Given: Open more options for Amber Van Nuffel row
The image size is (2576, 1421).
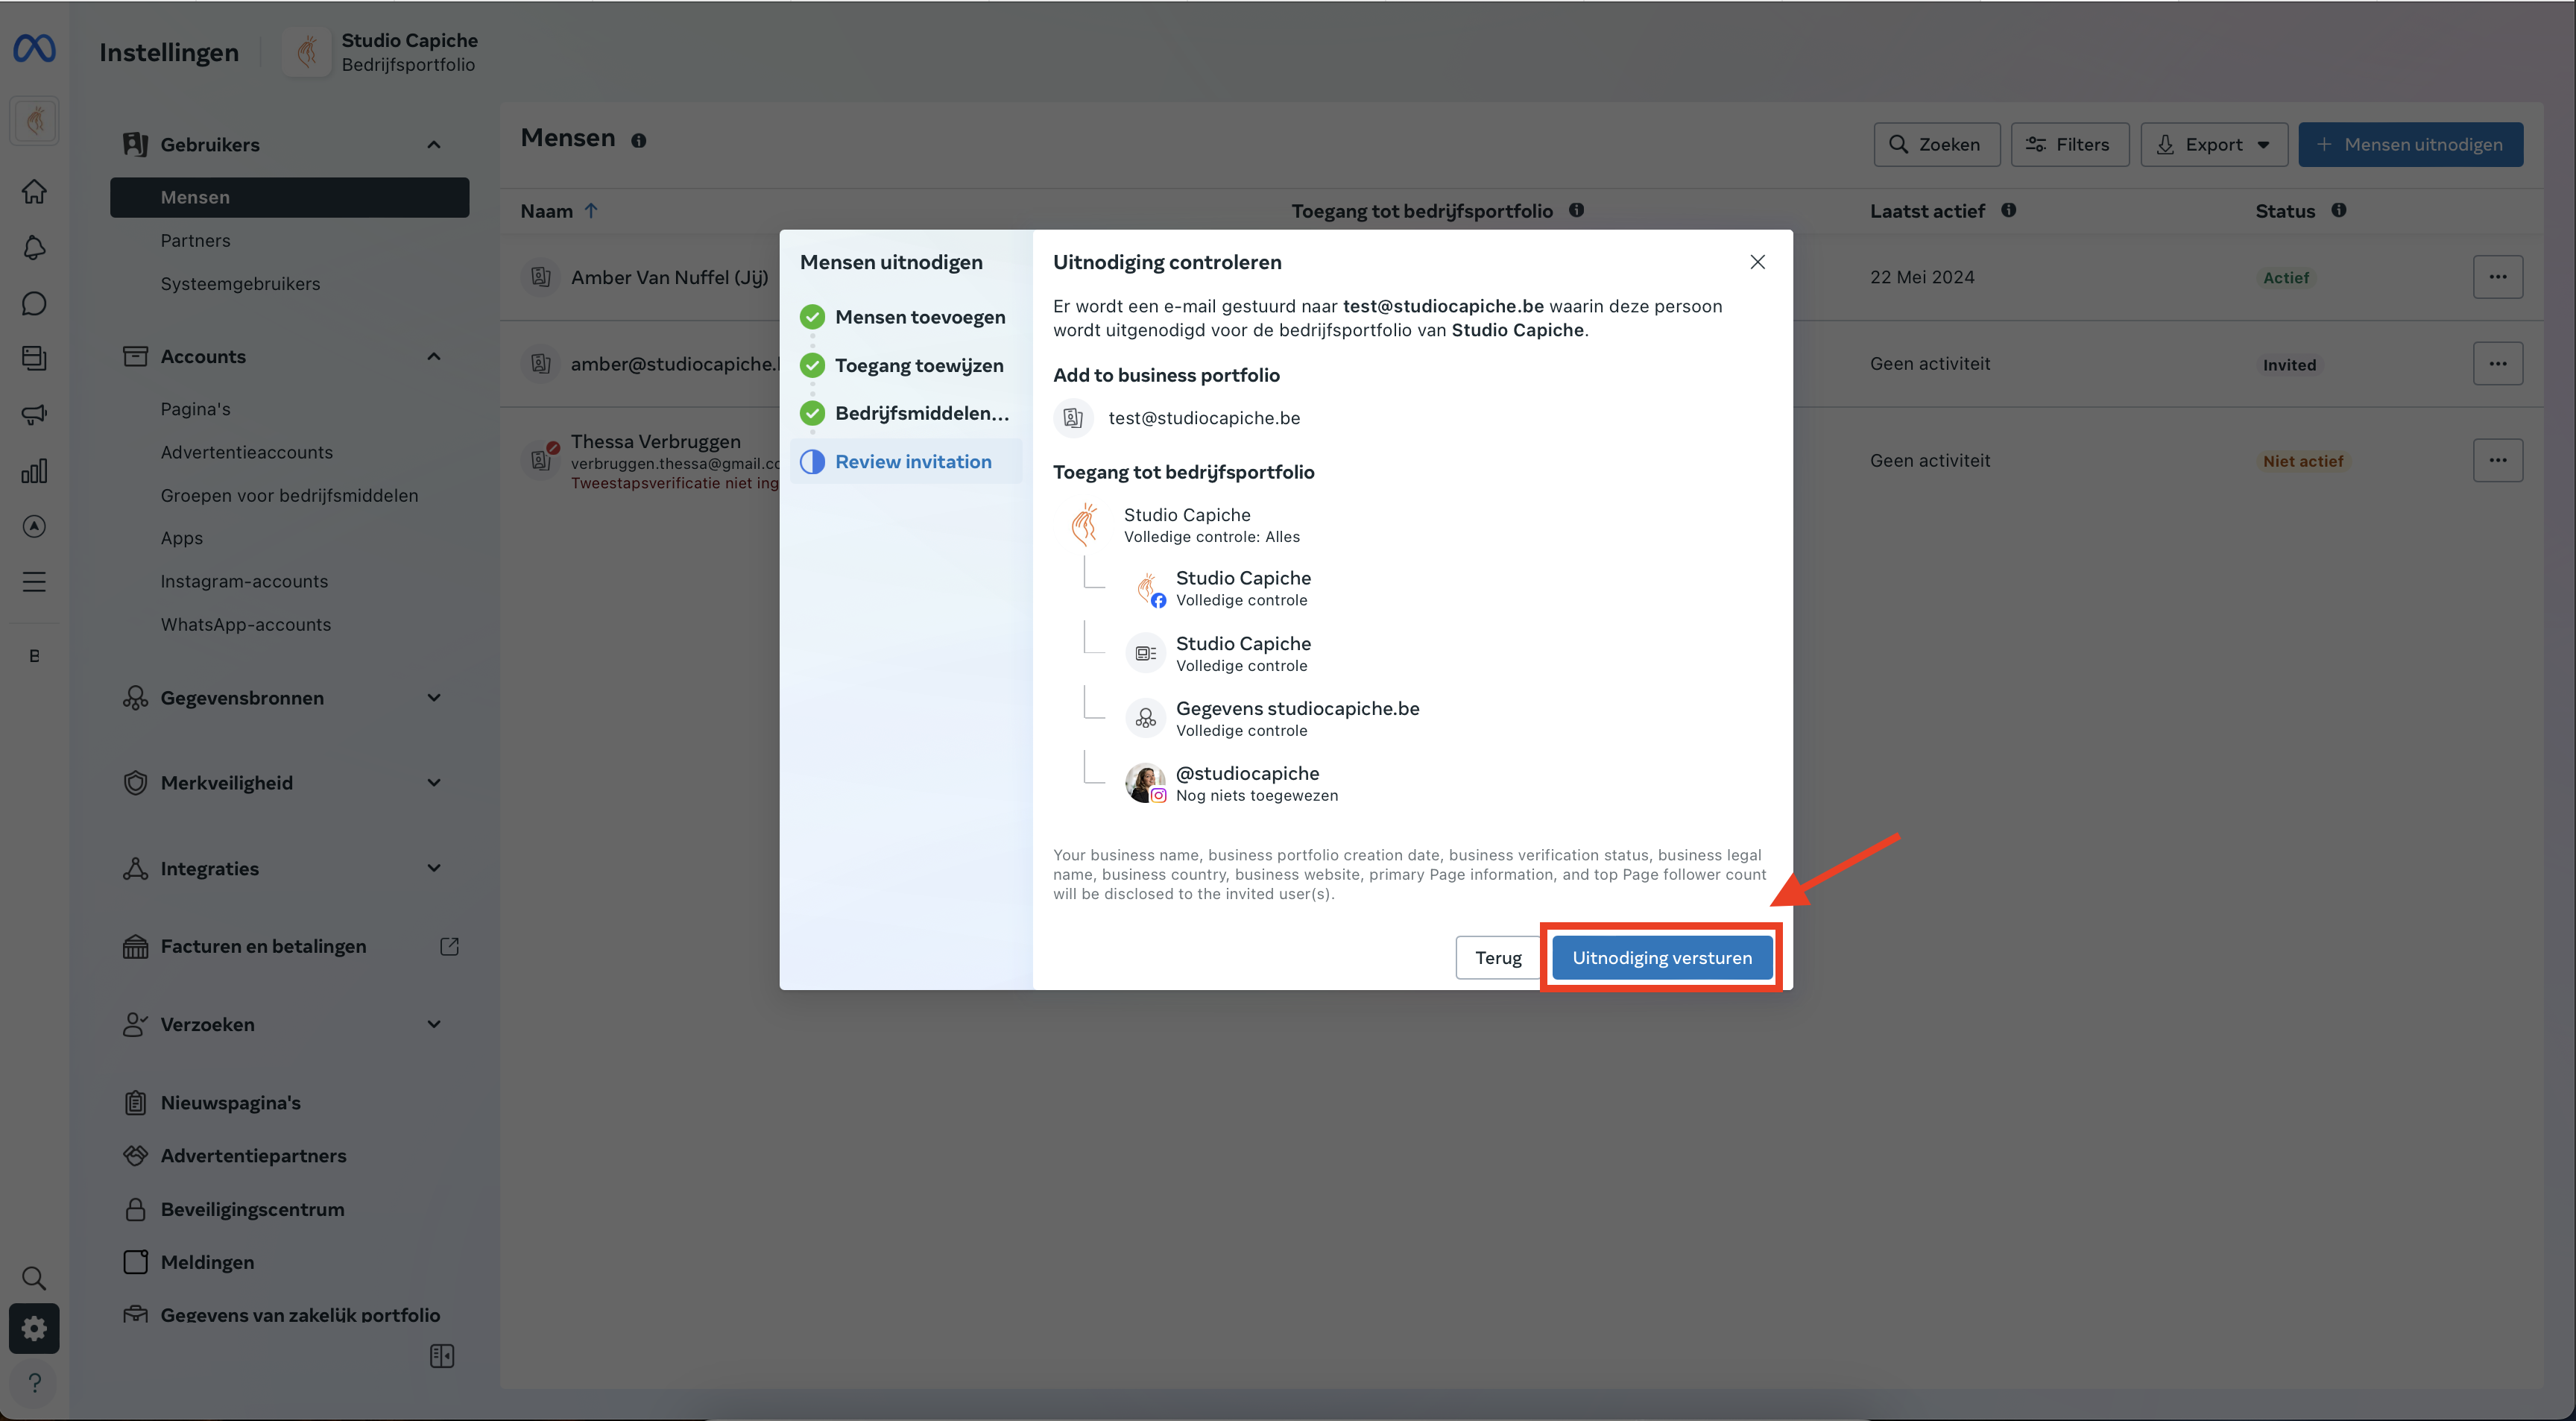Looking at the screenshot, I should [x=2498, y=277].
